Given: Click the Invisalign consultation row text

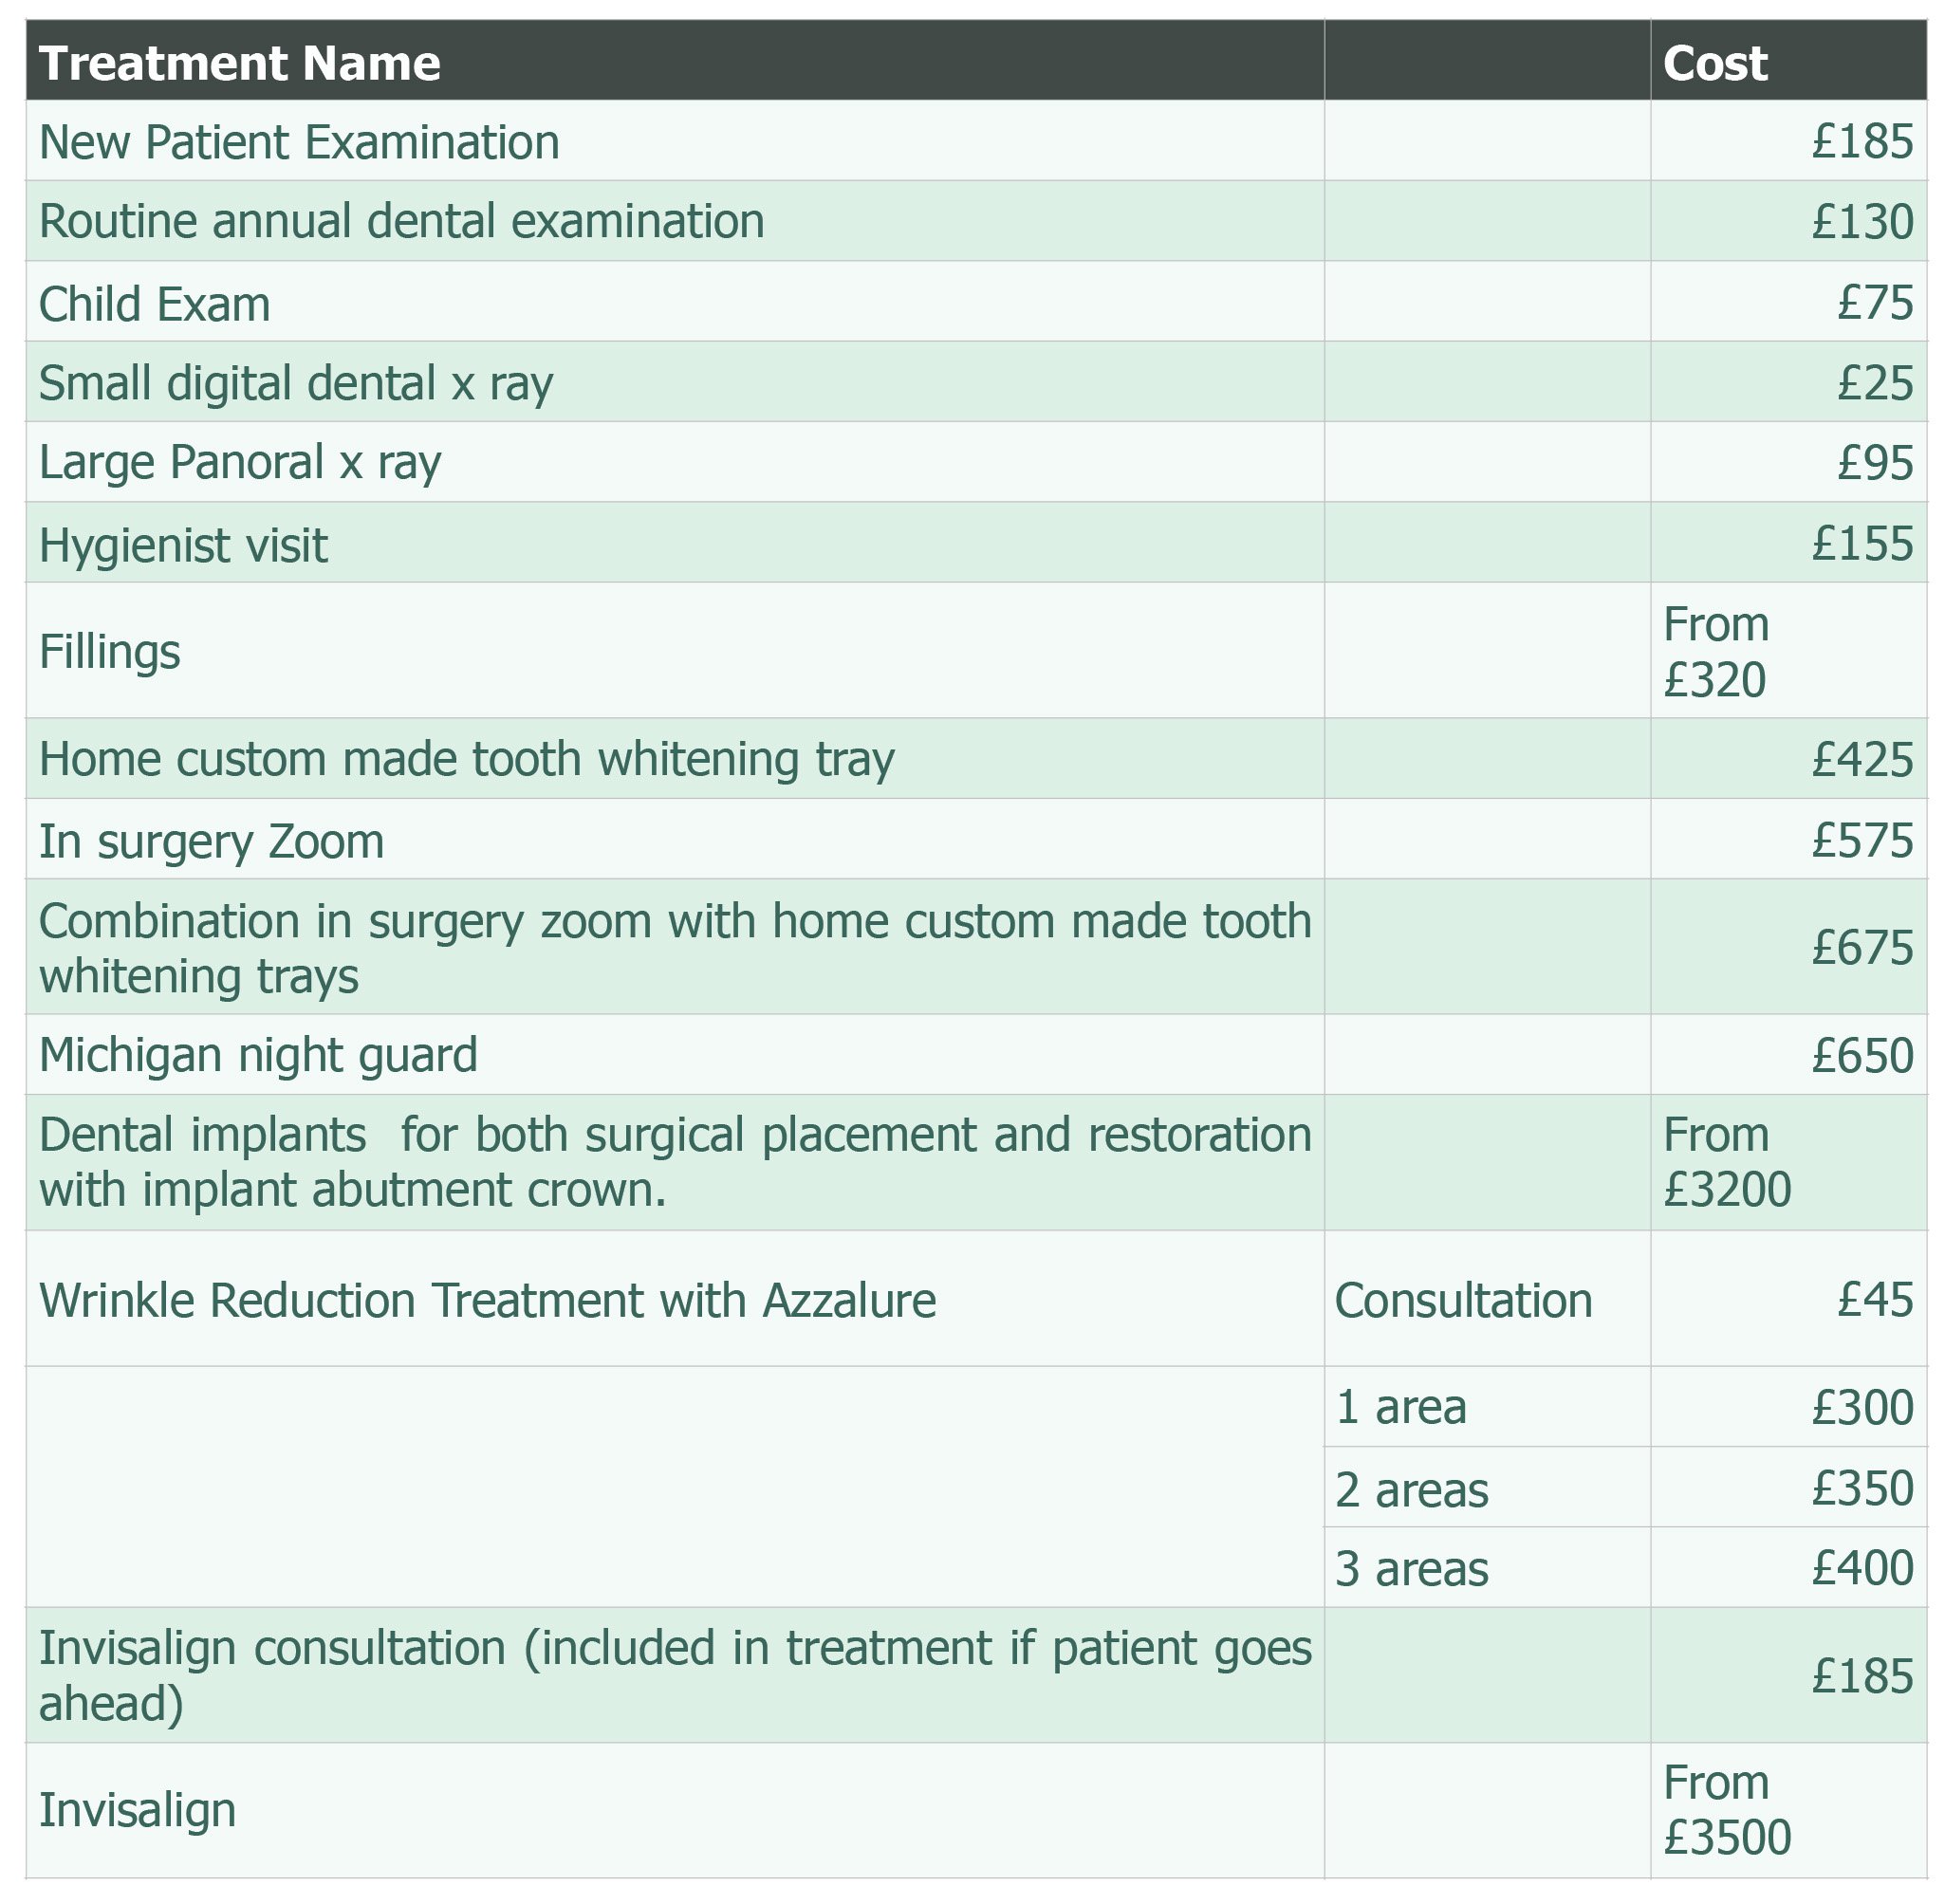Looking at the screenshot, I should click(x=674, y=1675).
